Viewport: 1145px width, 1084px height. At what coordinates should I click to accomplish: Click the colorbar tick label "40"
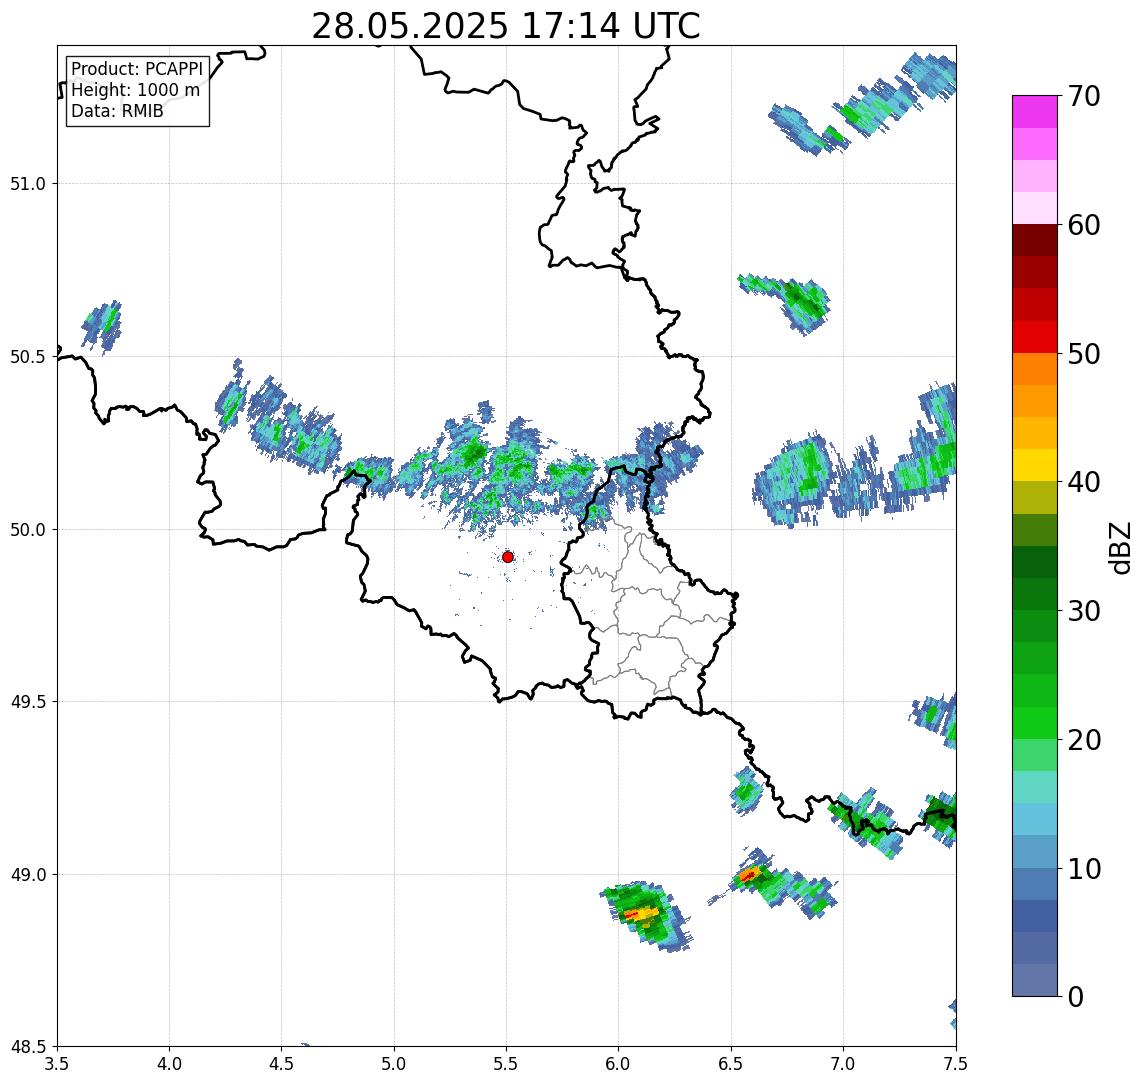(x=1084, y=482)
